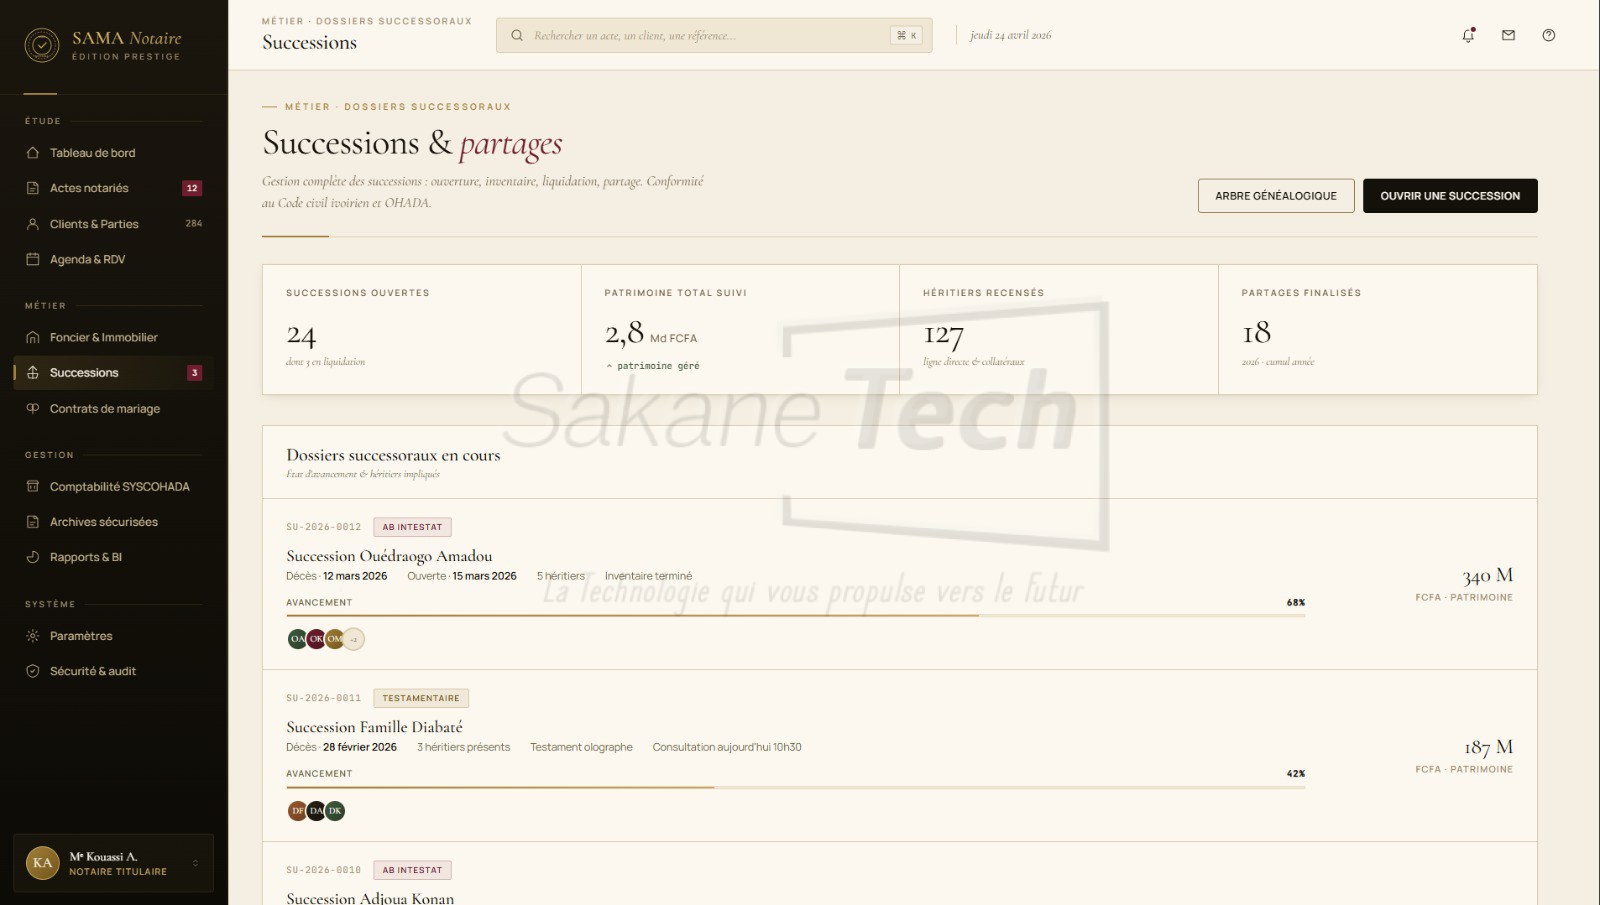
Task: Click reference SU-2026-0011
Action: (324, 698)
